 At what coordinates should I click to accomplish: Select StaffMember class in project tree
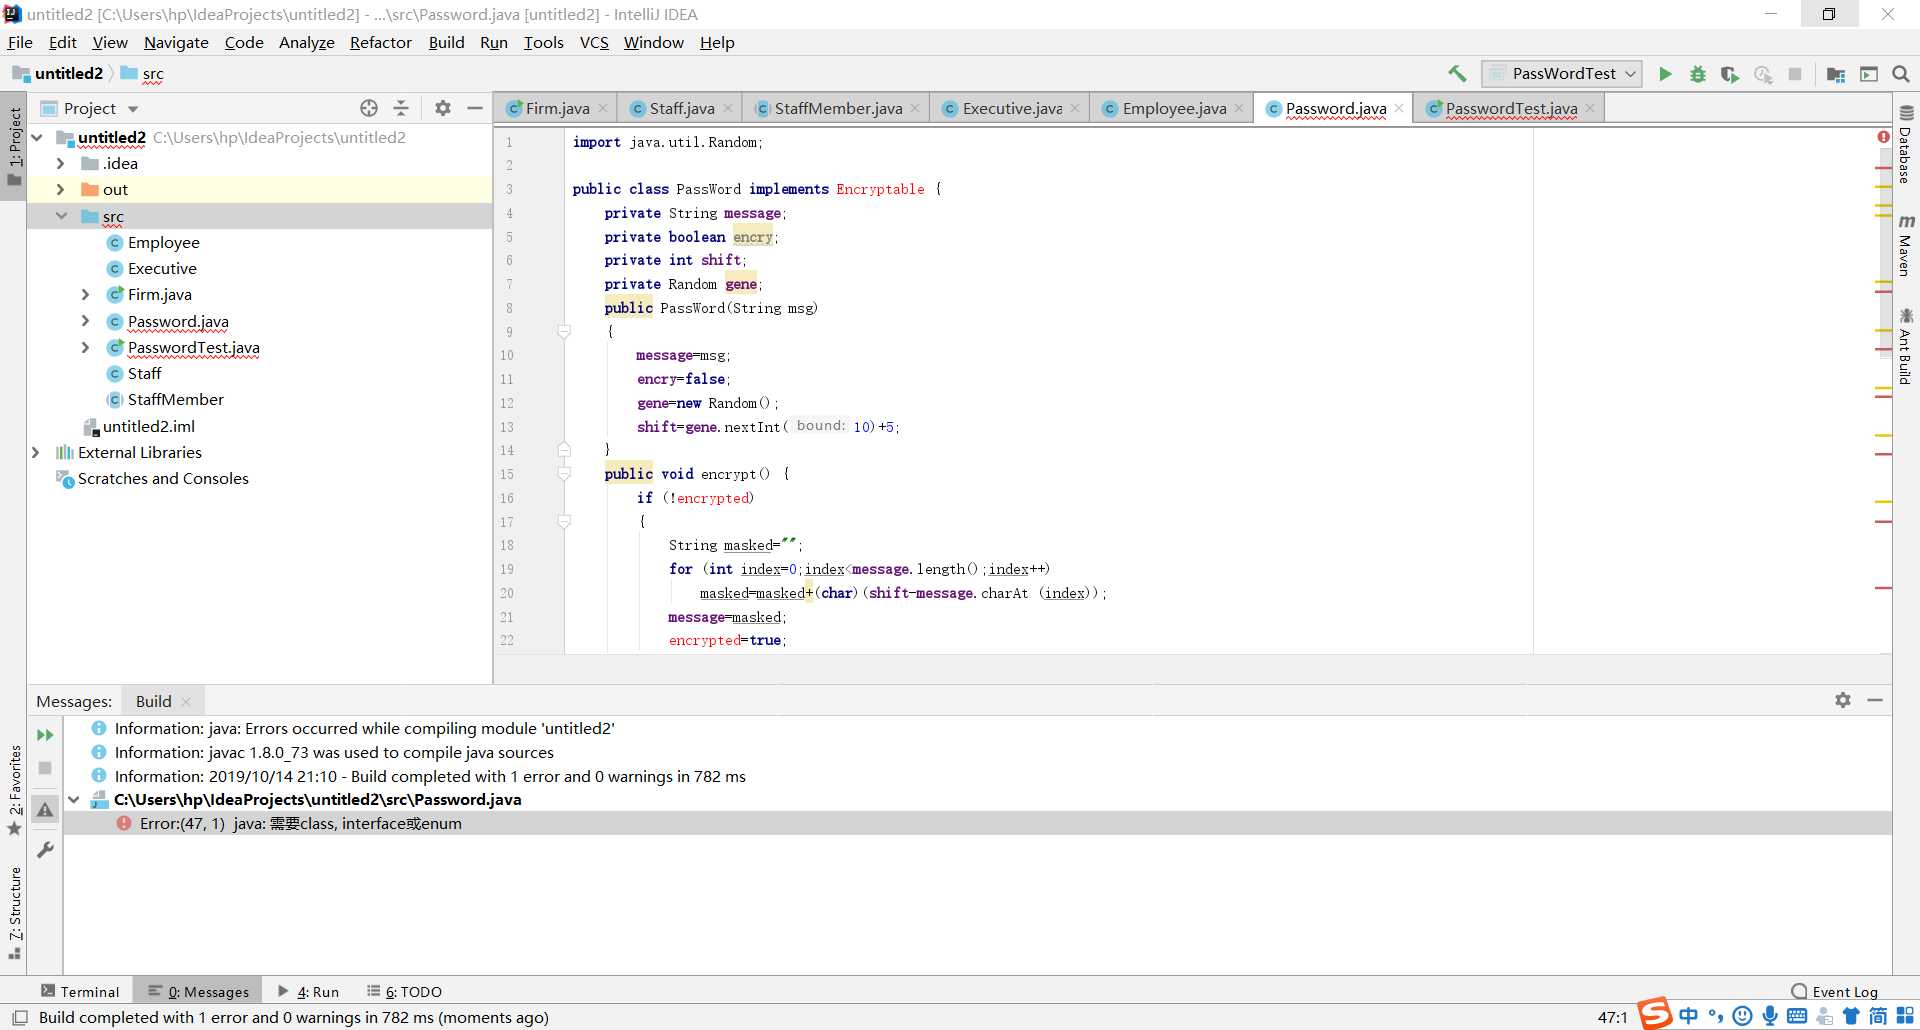tap(175, 399)
